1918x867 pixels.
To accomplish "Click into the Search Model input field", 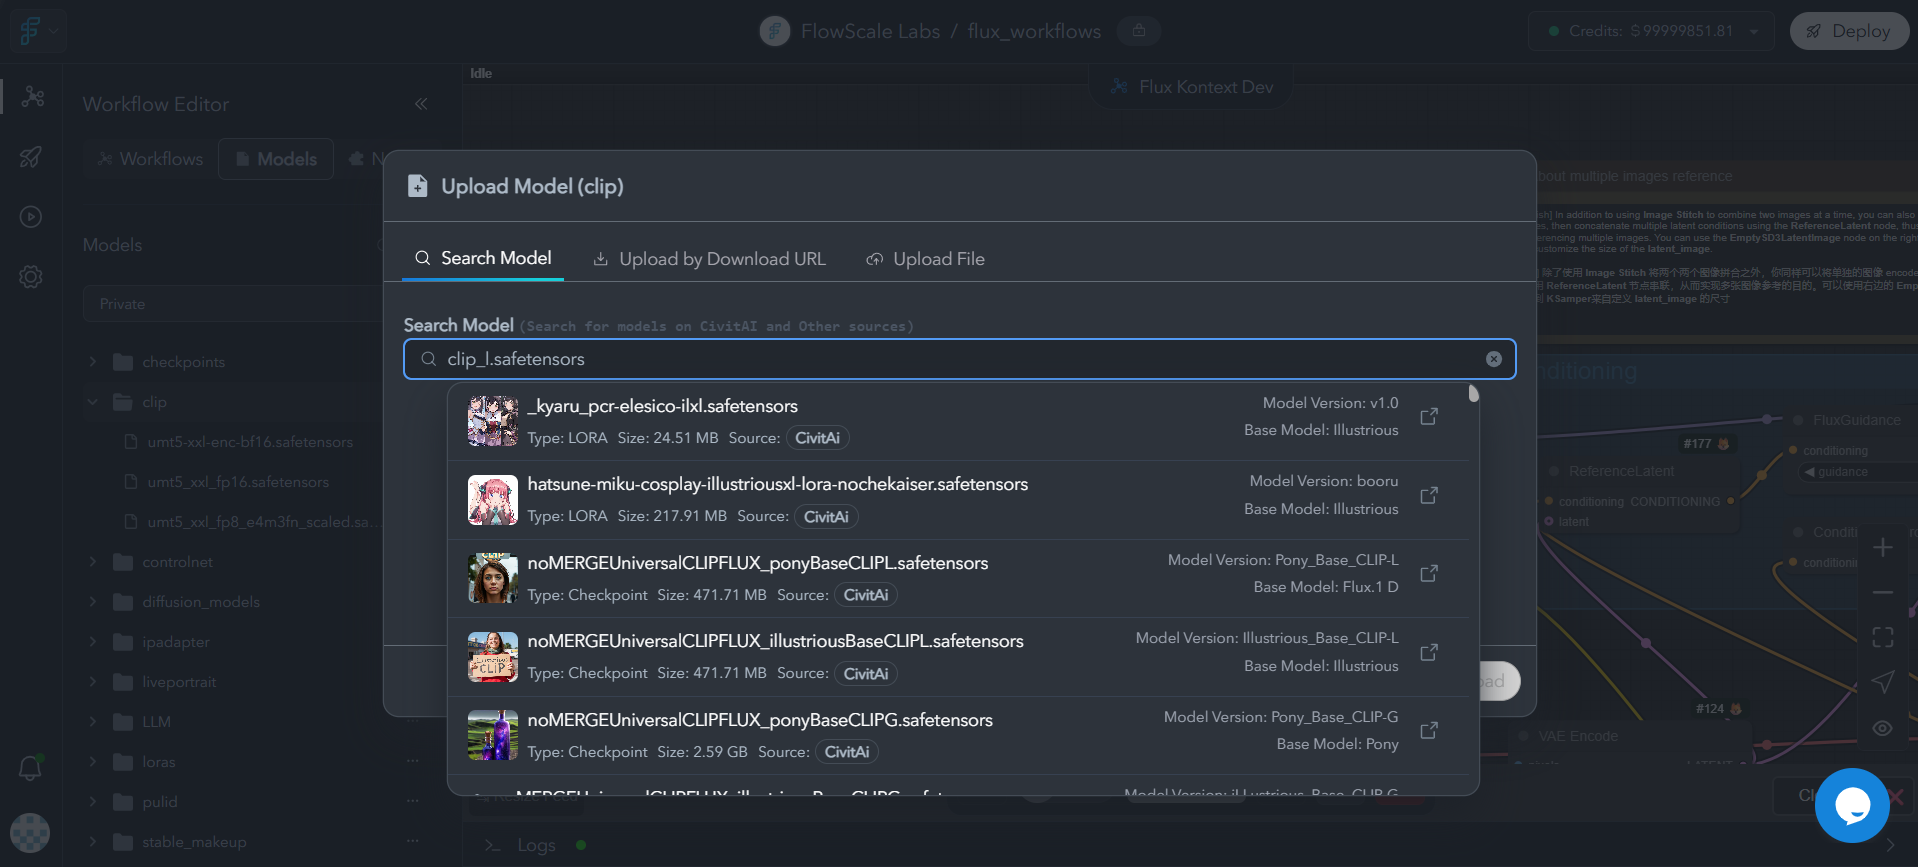I will pyautogui.click(x=959, y=359).
